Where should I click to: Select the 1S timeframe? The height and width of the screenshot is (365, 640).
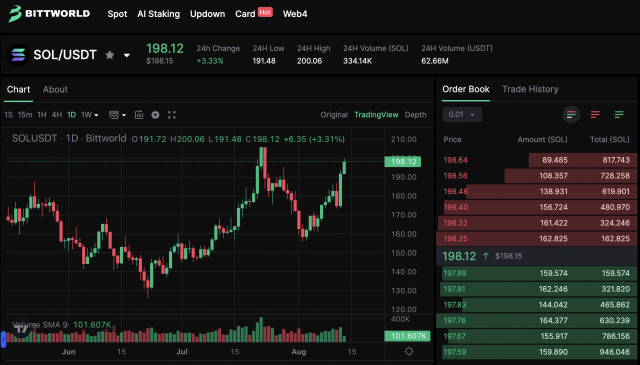pos(9,115)
